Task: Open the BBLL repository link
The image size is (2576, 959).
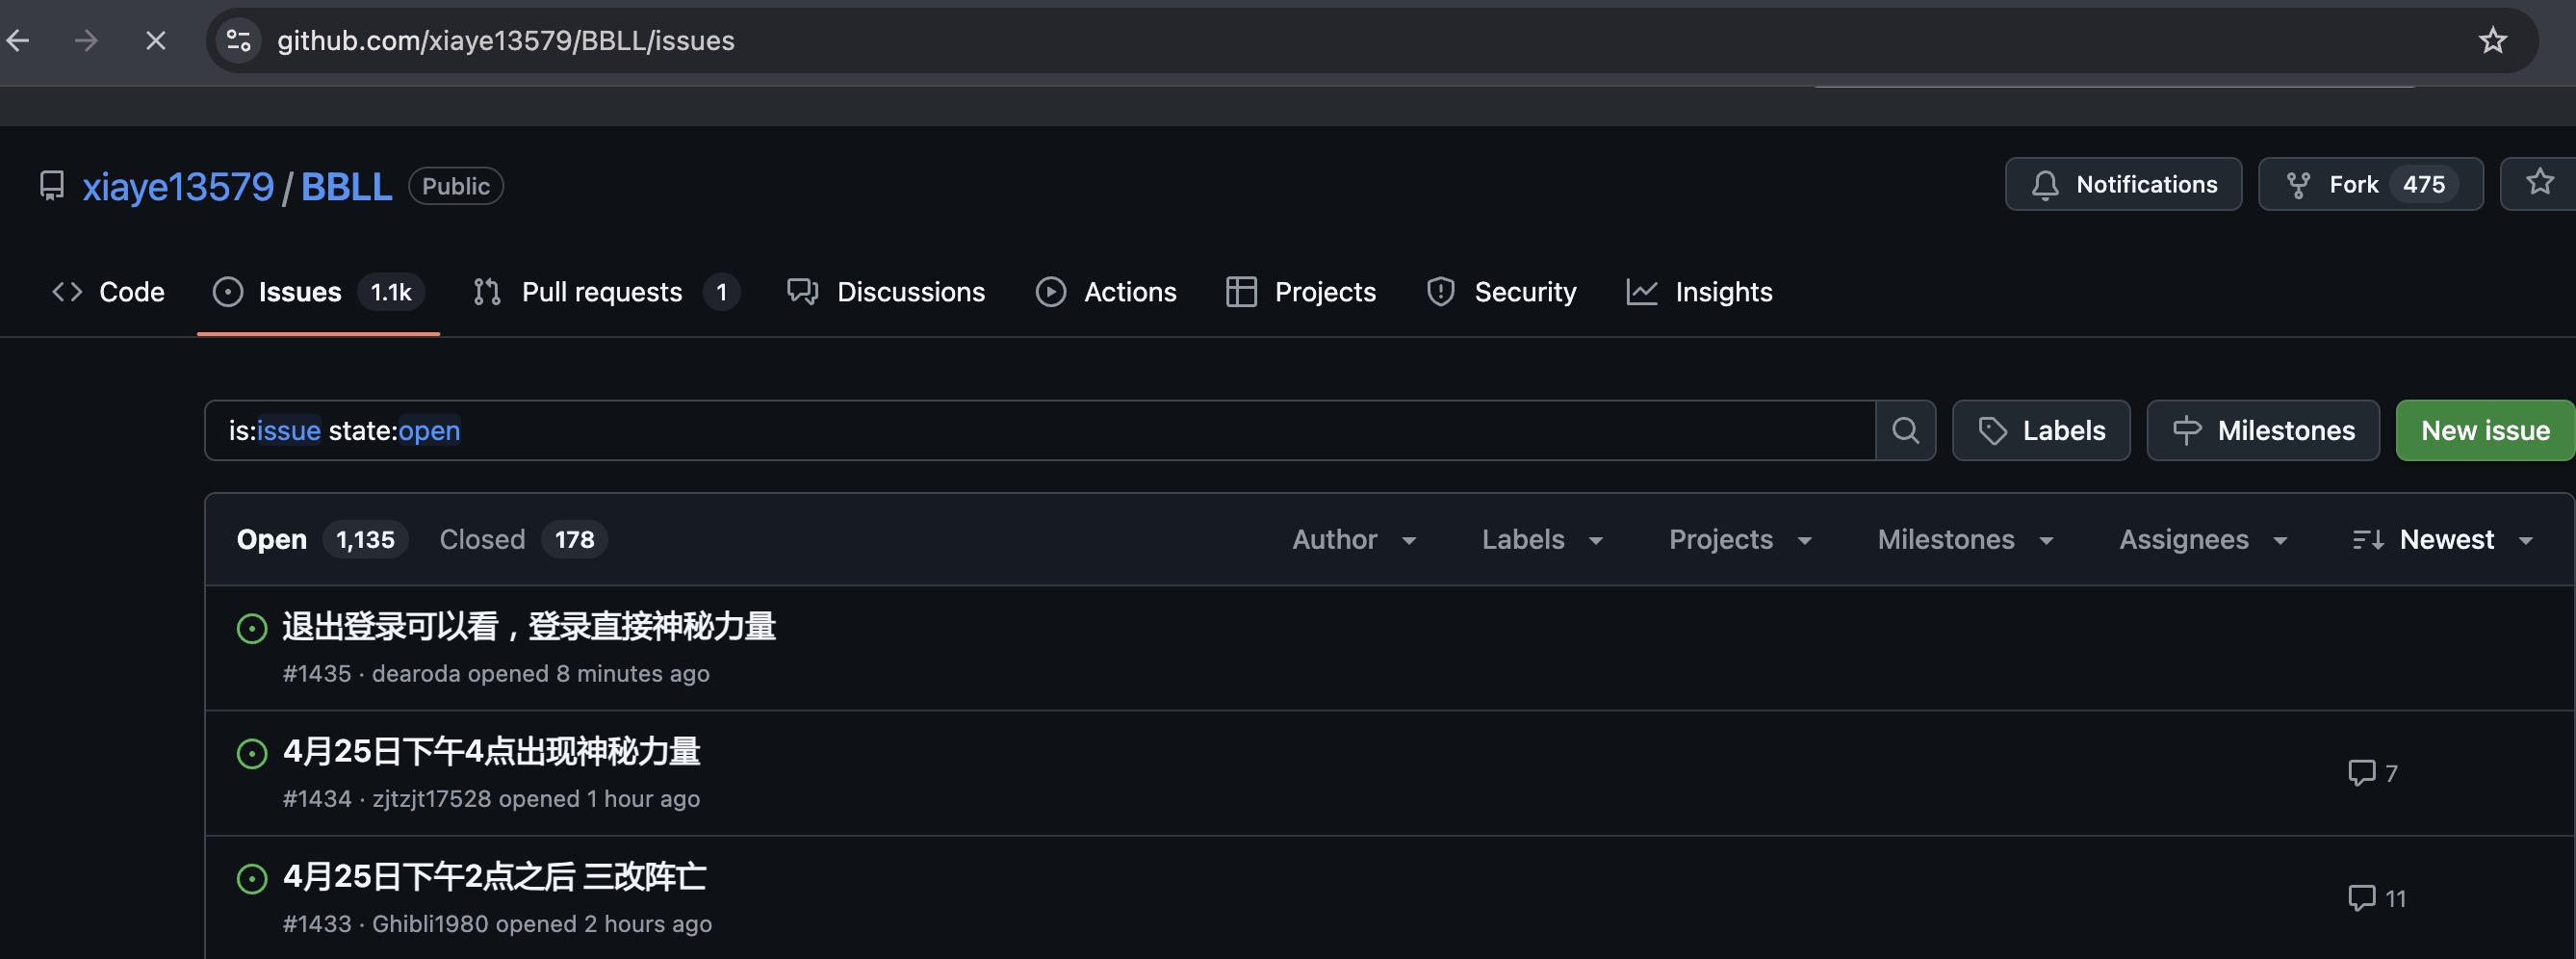Action: [346, 187]
